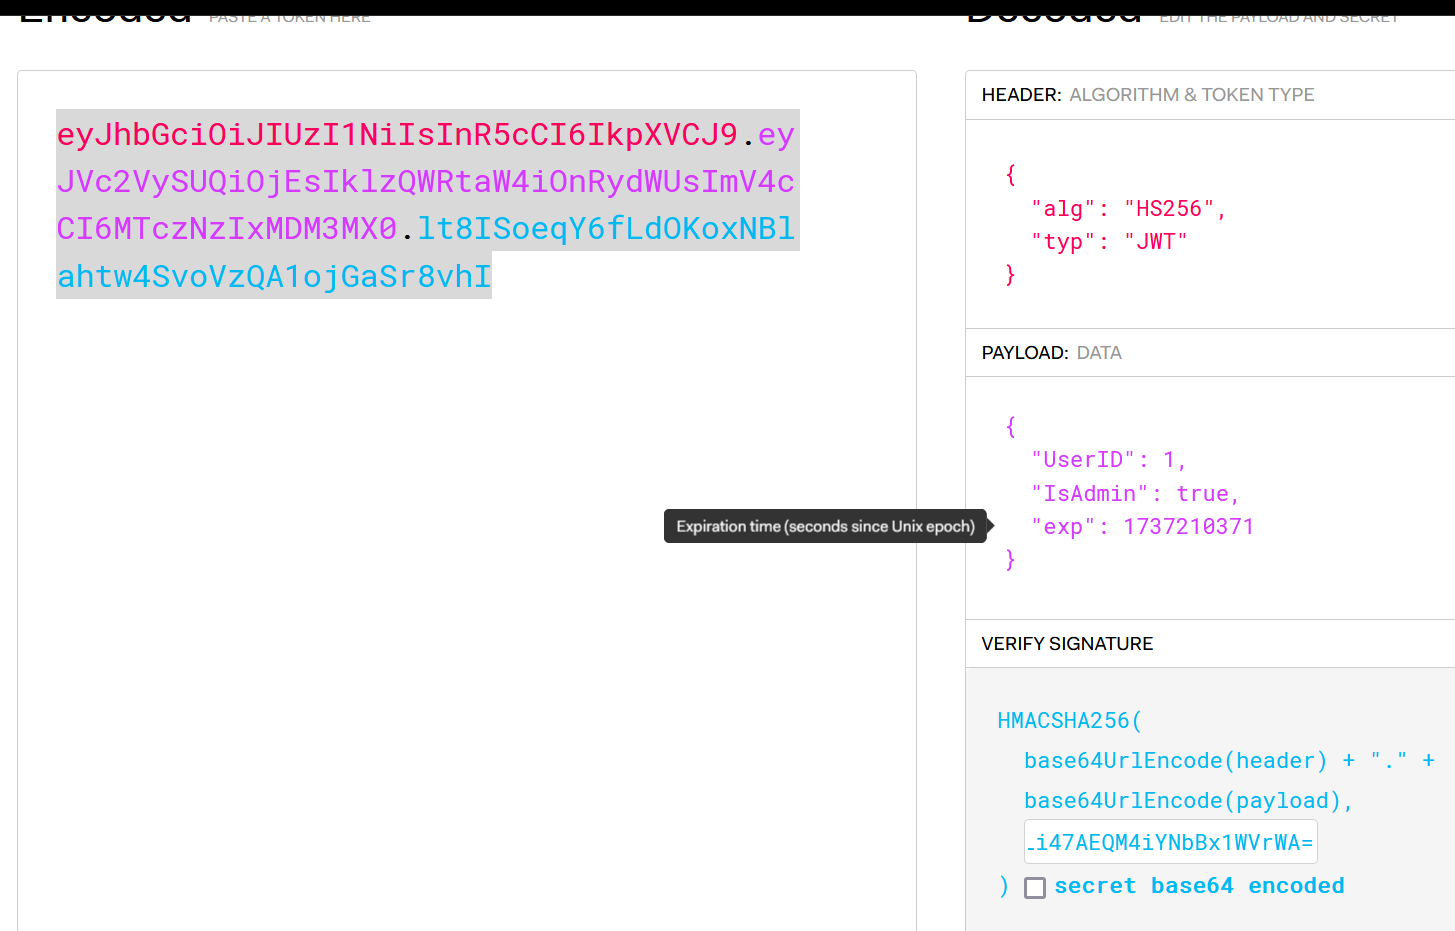Click the blue signature segment ahtw4SvoVzQA1ojGaSr8vhI
Image resolution: width=1455 pixels, height=931 pixels.
(x=274, y=276)
